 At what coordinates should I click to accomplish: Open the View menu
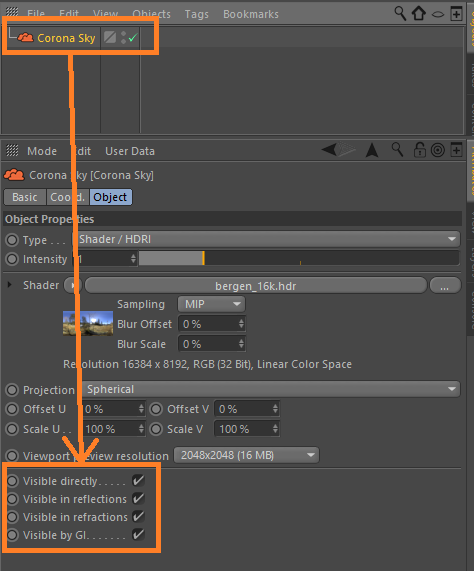105,14
